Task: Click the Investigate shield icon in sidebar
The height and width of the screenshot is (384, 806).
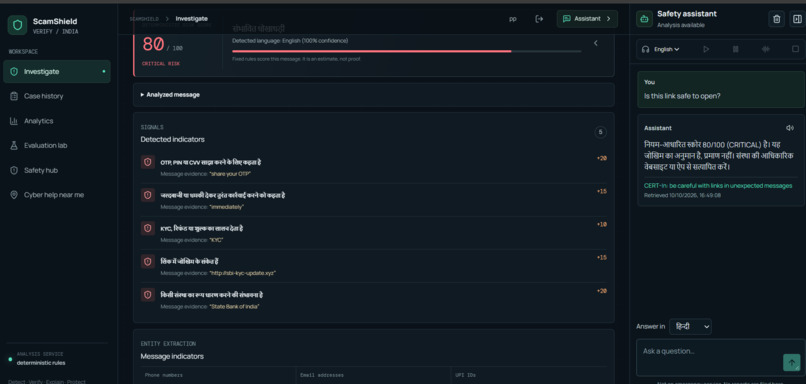Action: [14, 71]
